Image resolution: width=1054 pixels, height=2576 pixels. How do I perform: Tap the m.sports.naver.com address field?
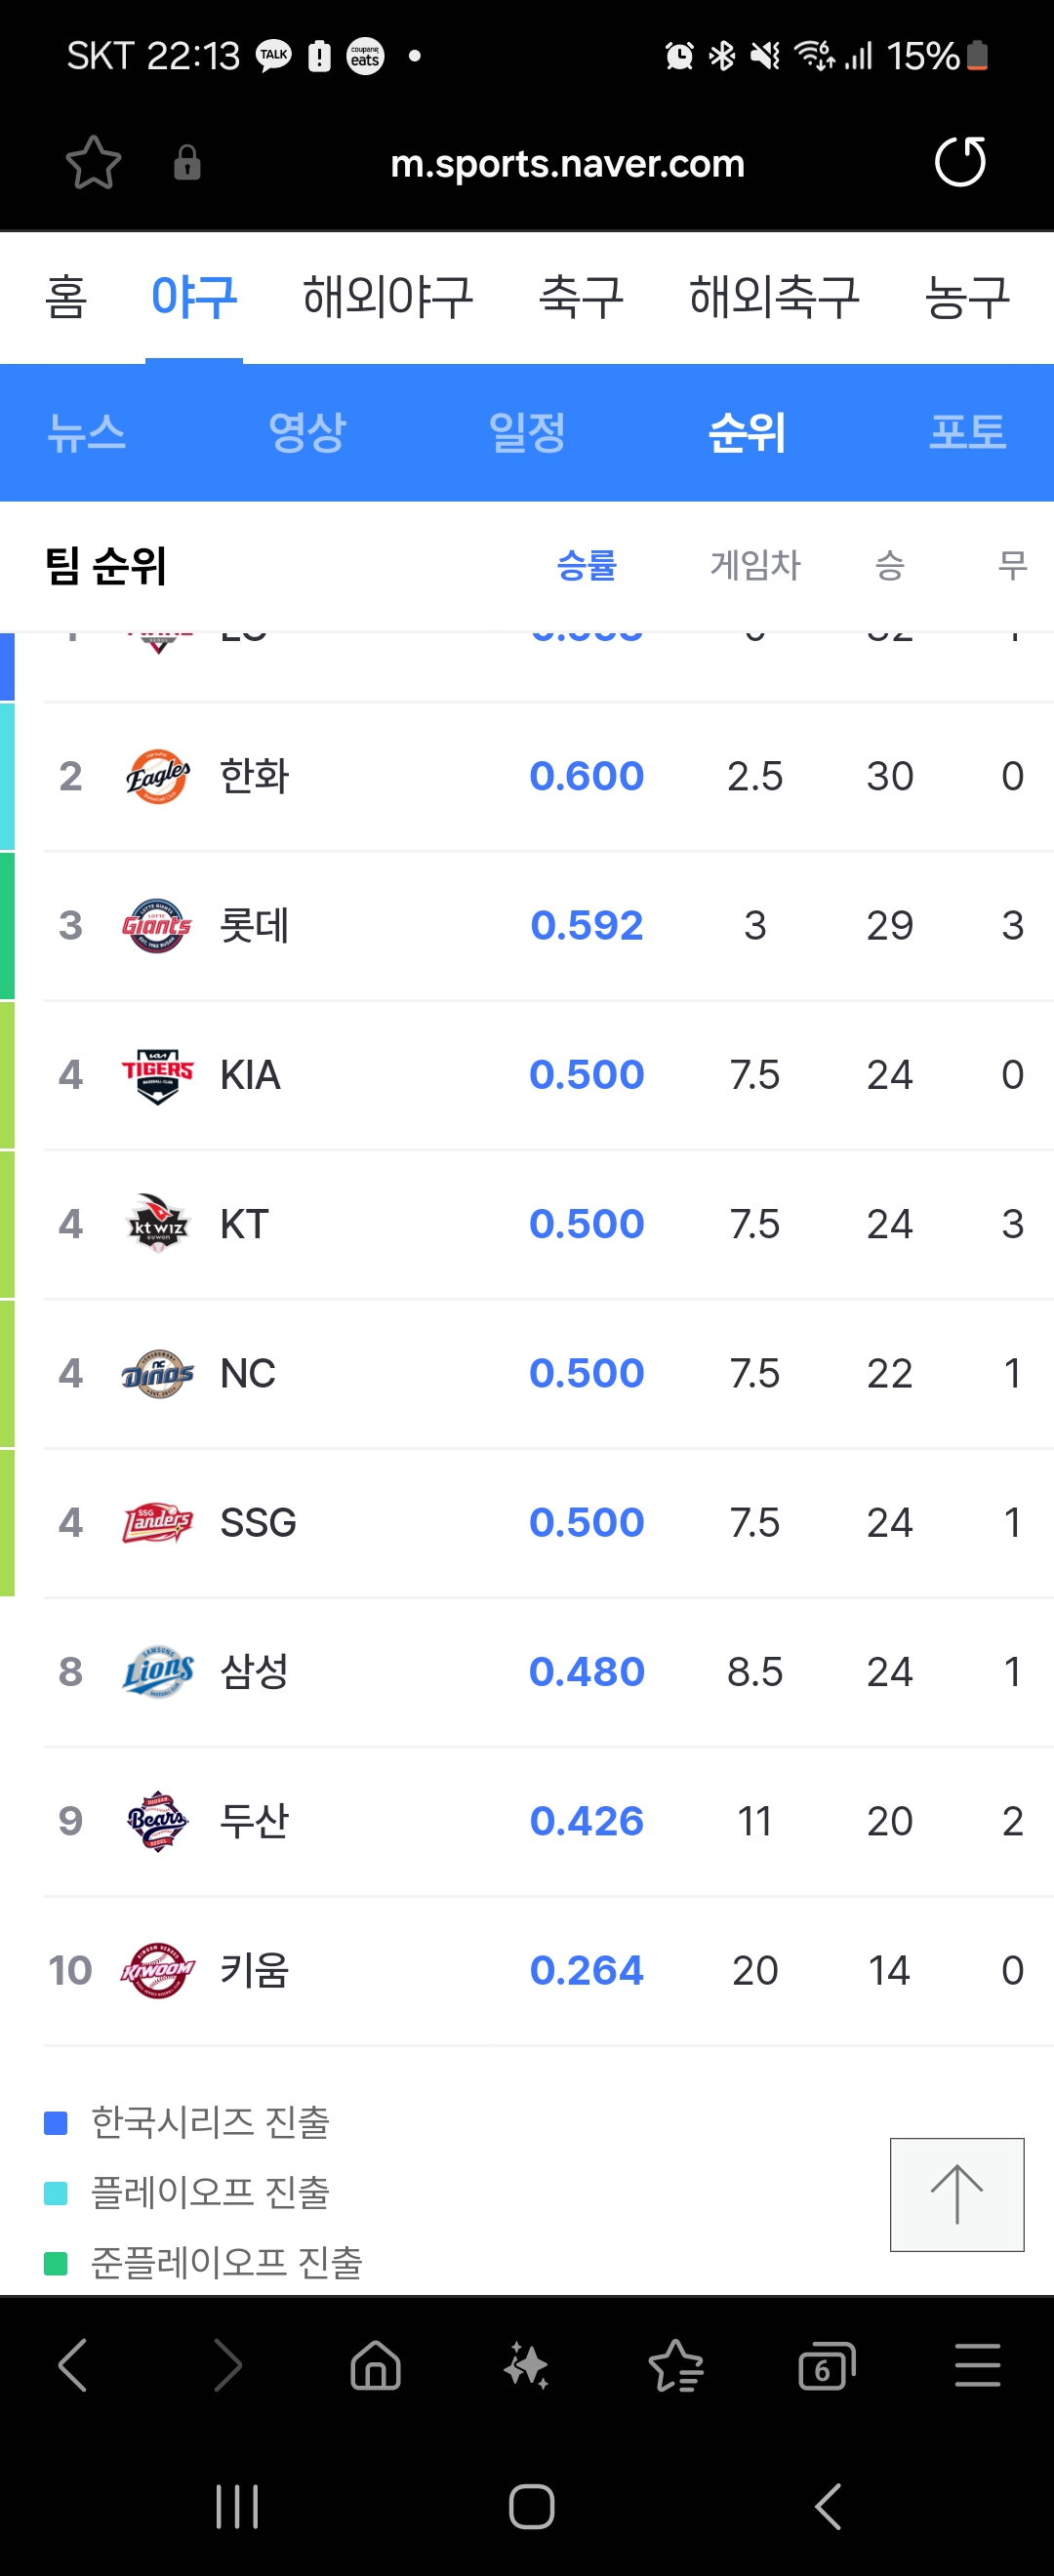(567, 163)
